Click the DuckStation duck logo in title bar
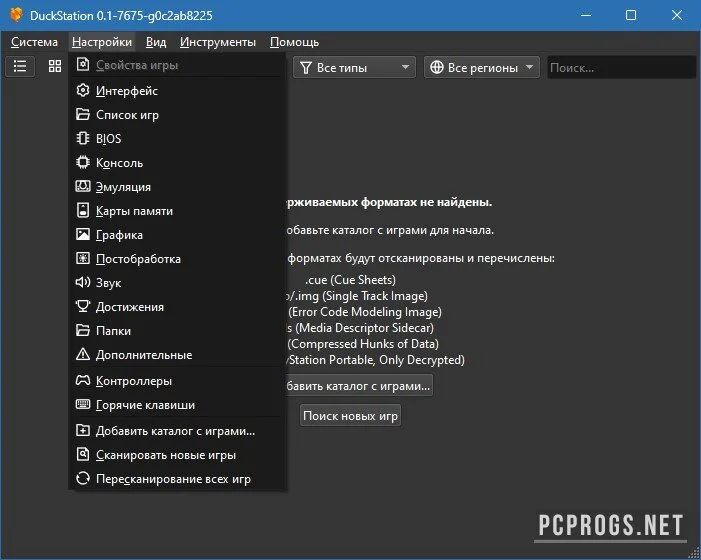701x560 pixels. [16, 15]
